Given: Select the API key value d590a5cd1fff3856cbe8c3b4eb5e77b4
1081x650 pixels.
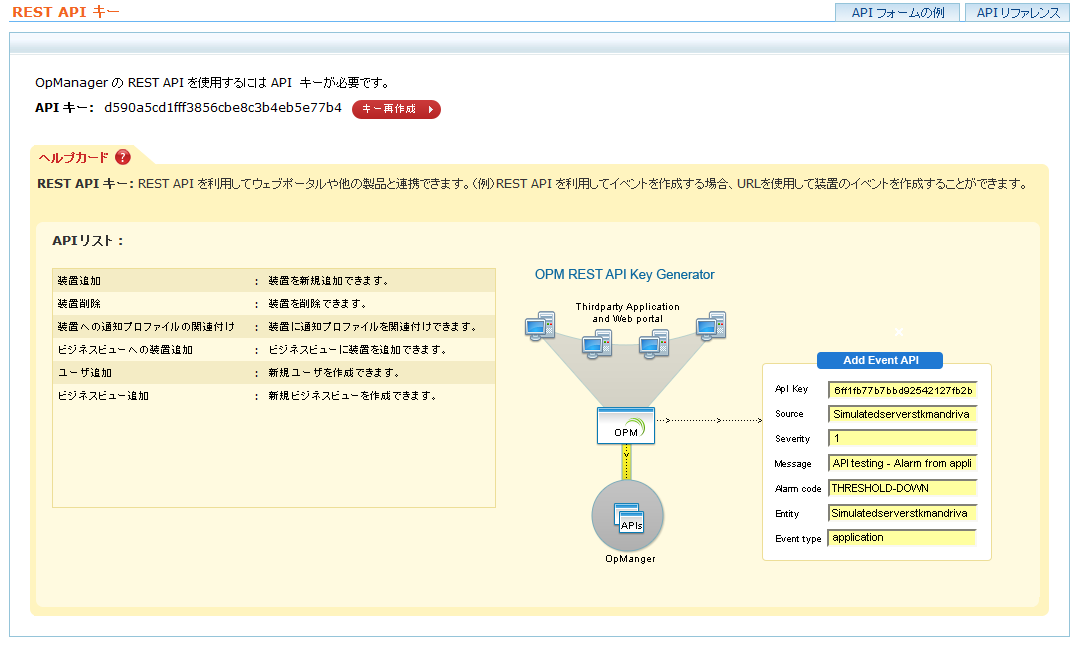Looking at the screenshot, I should pyautogui.click(x=223, y=108).
